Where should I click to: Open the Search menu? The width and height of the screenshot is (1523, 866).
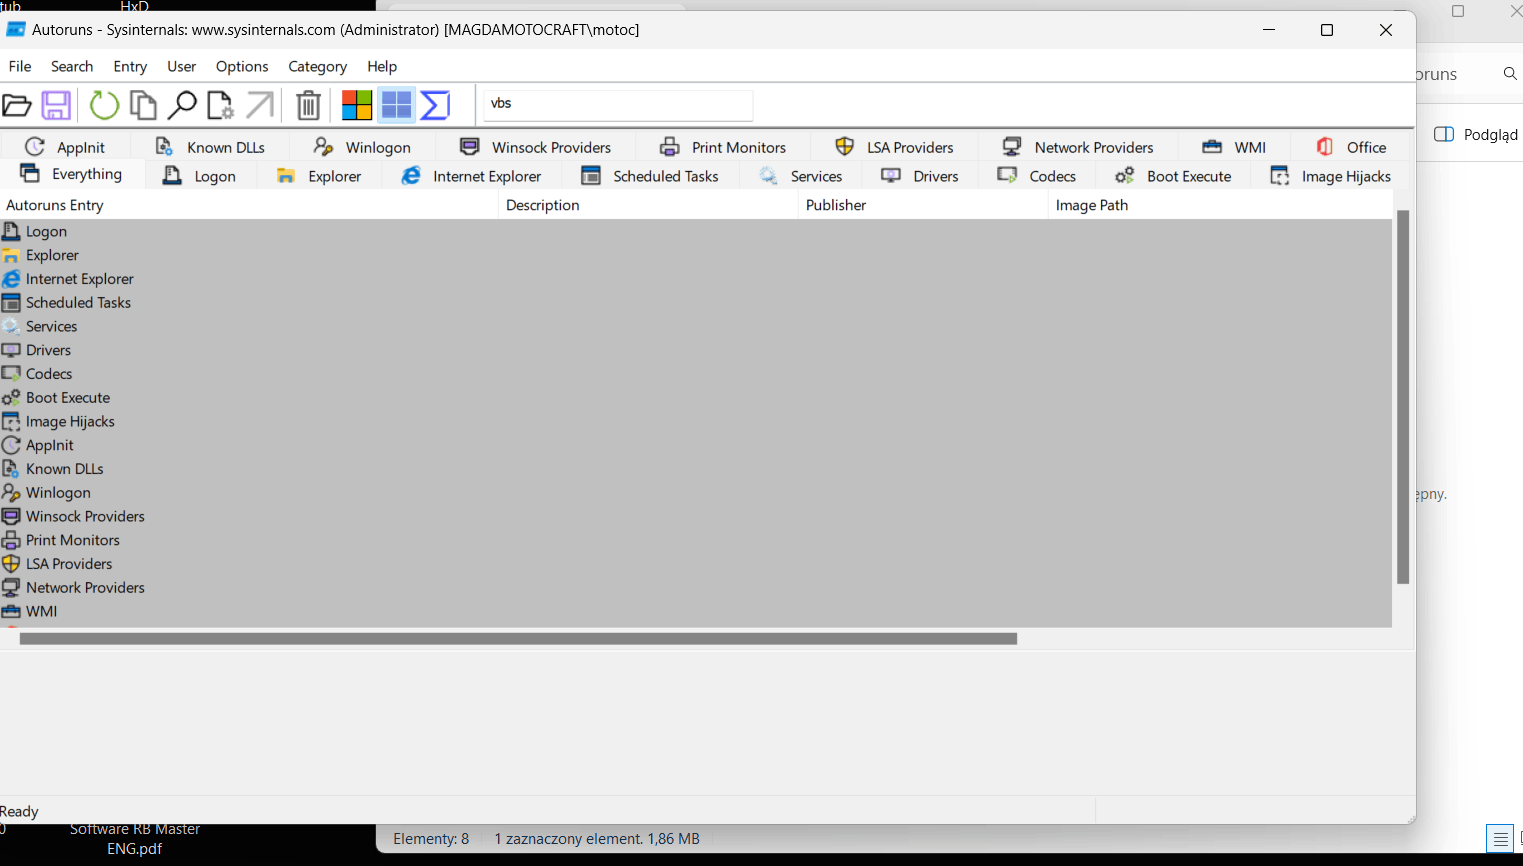click(72, 66)
